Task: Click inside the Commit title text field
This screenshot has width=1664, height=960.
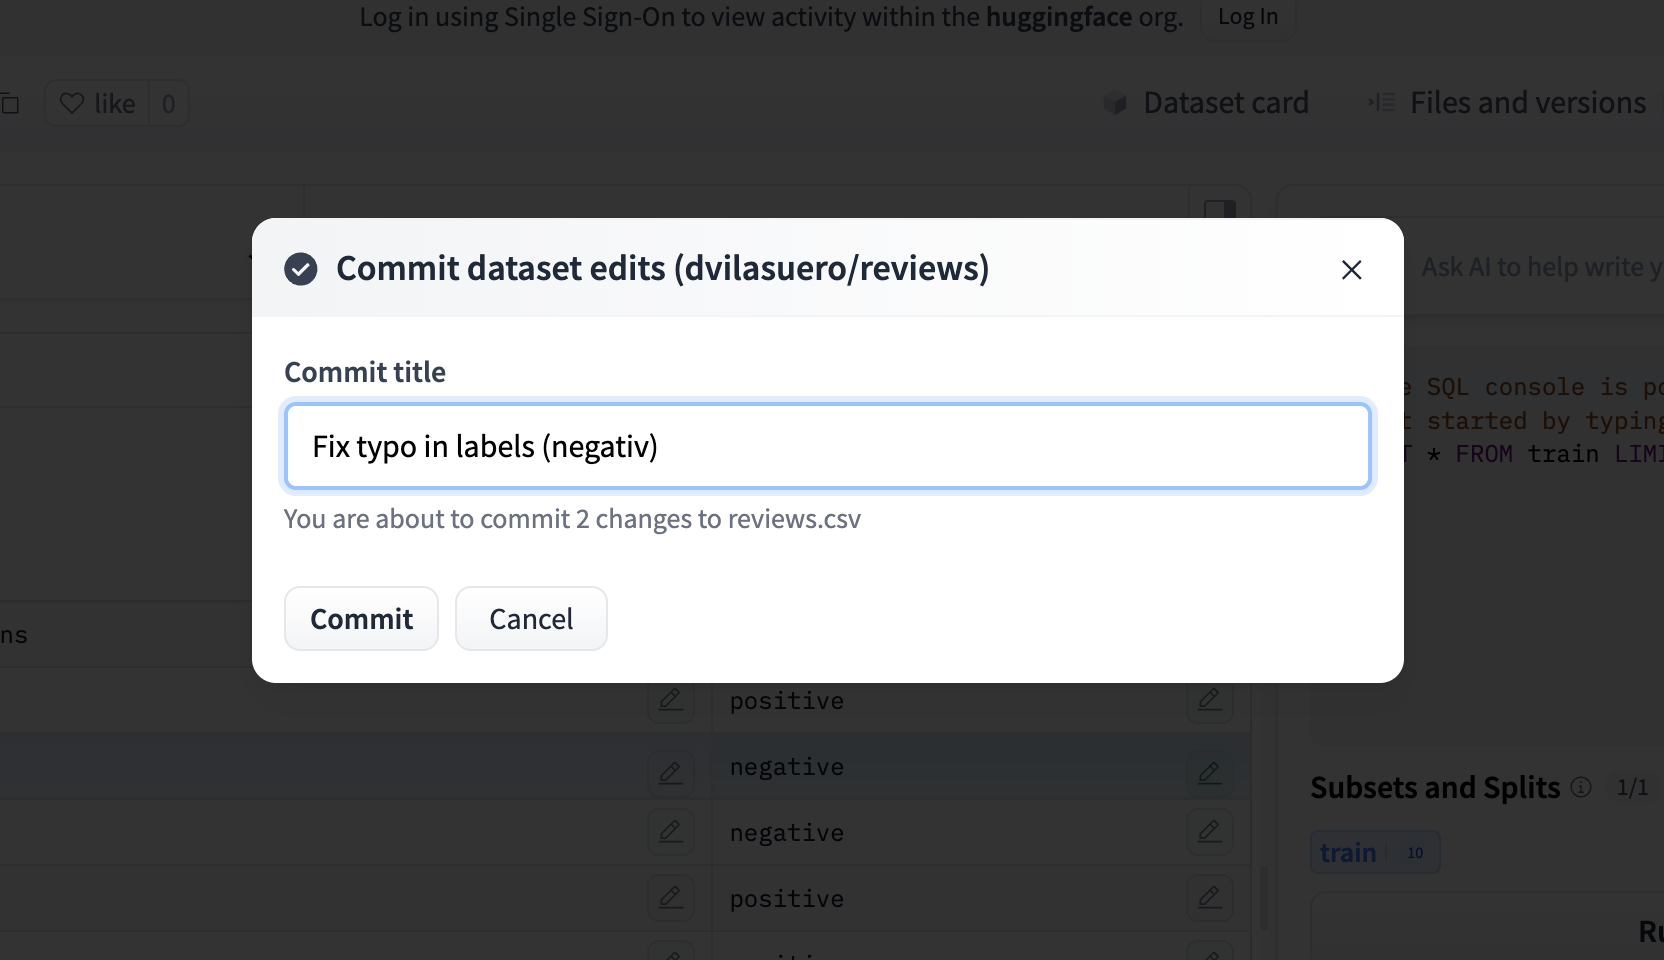Action: [x=827, y=446]
